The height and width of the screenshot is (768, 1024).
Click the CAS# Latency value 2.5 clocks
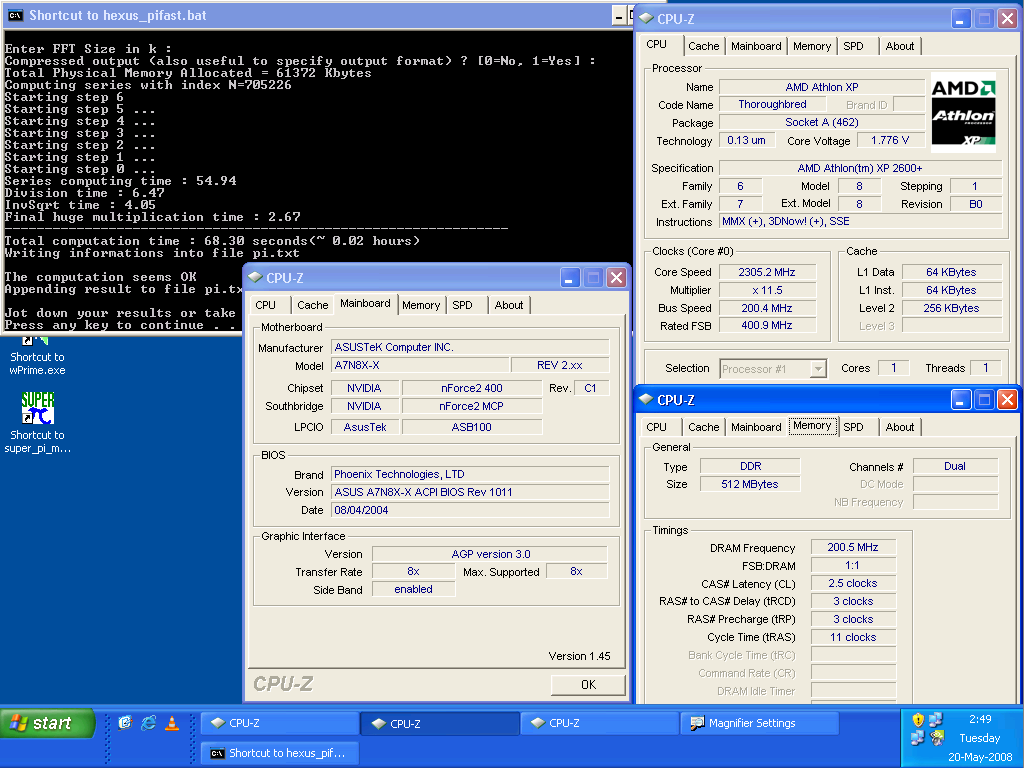[x=853, y=583]
